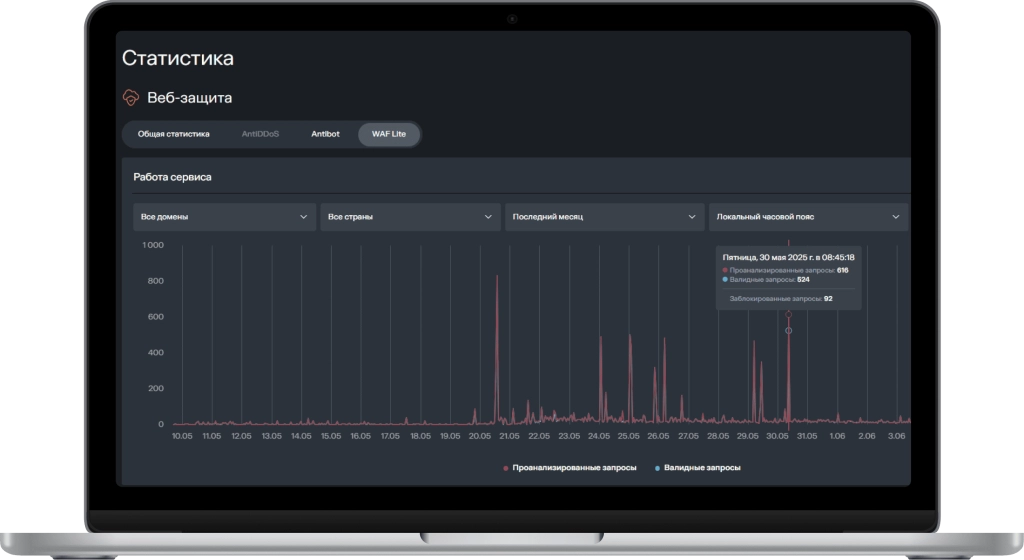Click the chevron in the Все домены selector
Image resolution: width=1024 pixels, height=560 pixels.
coord(303,217)
